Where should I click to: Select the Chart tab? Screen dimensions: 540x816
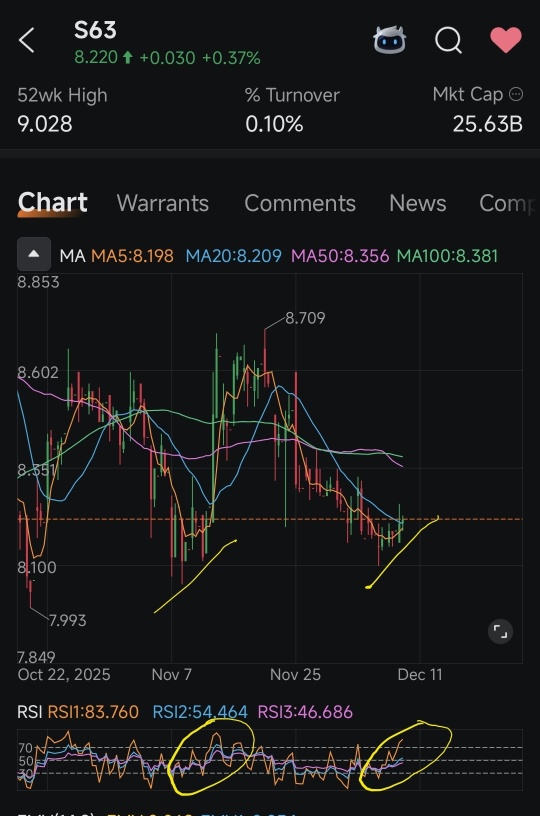click(53, 202)
